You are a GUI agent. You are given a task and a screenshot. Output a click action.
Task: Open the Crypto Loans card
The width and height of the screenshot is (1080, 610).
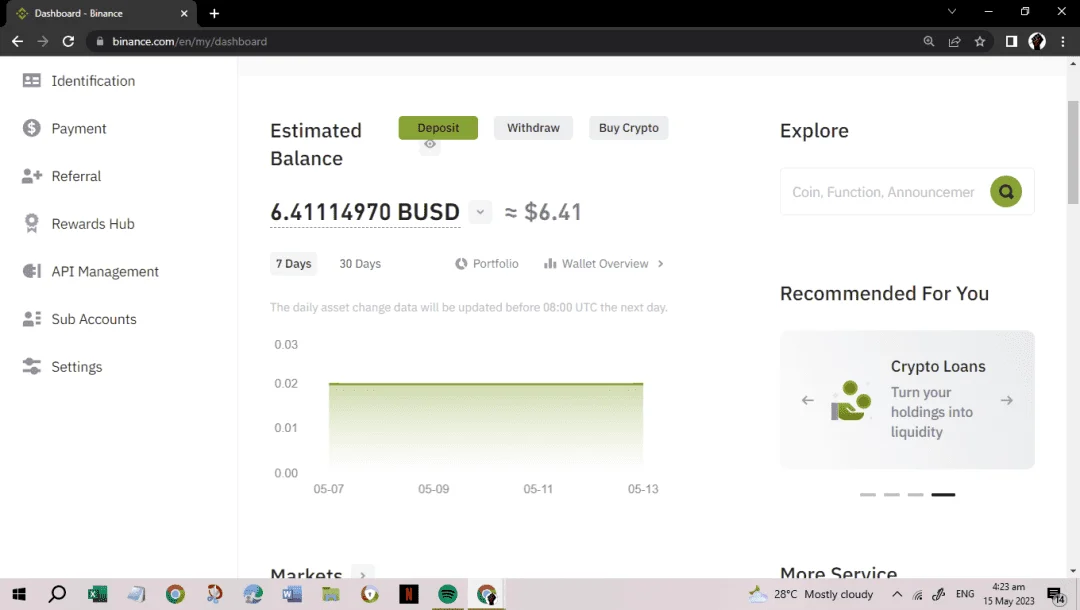(907, 400)
